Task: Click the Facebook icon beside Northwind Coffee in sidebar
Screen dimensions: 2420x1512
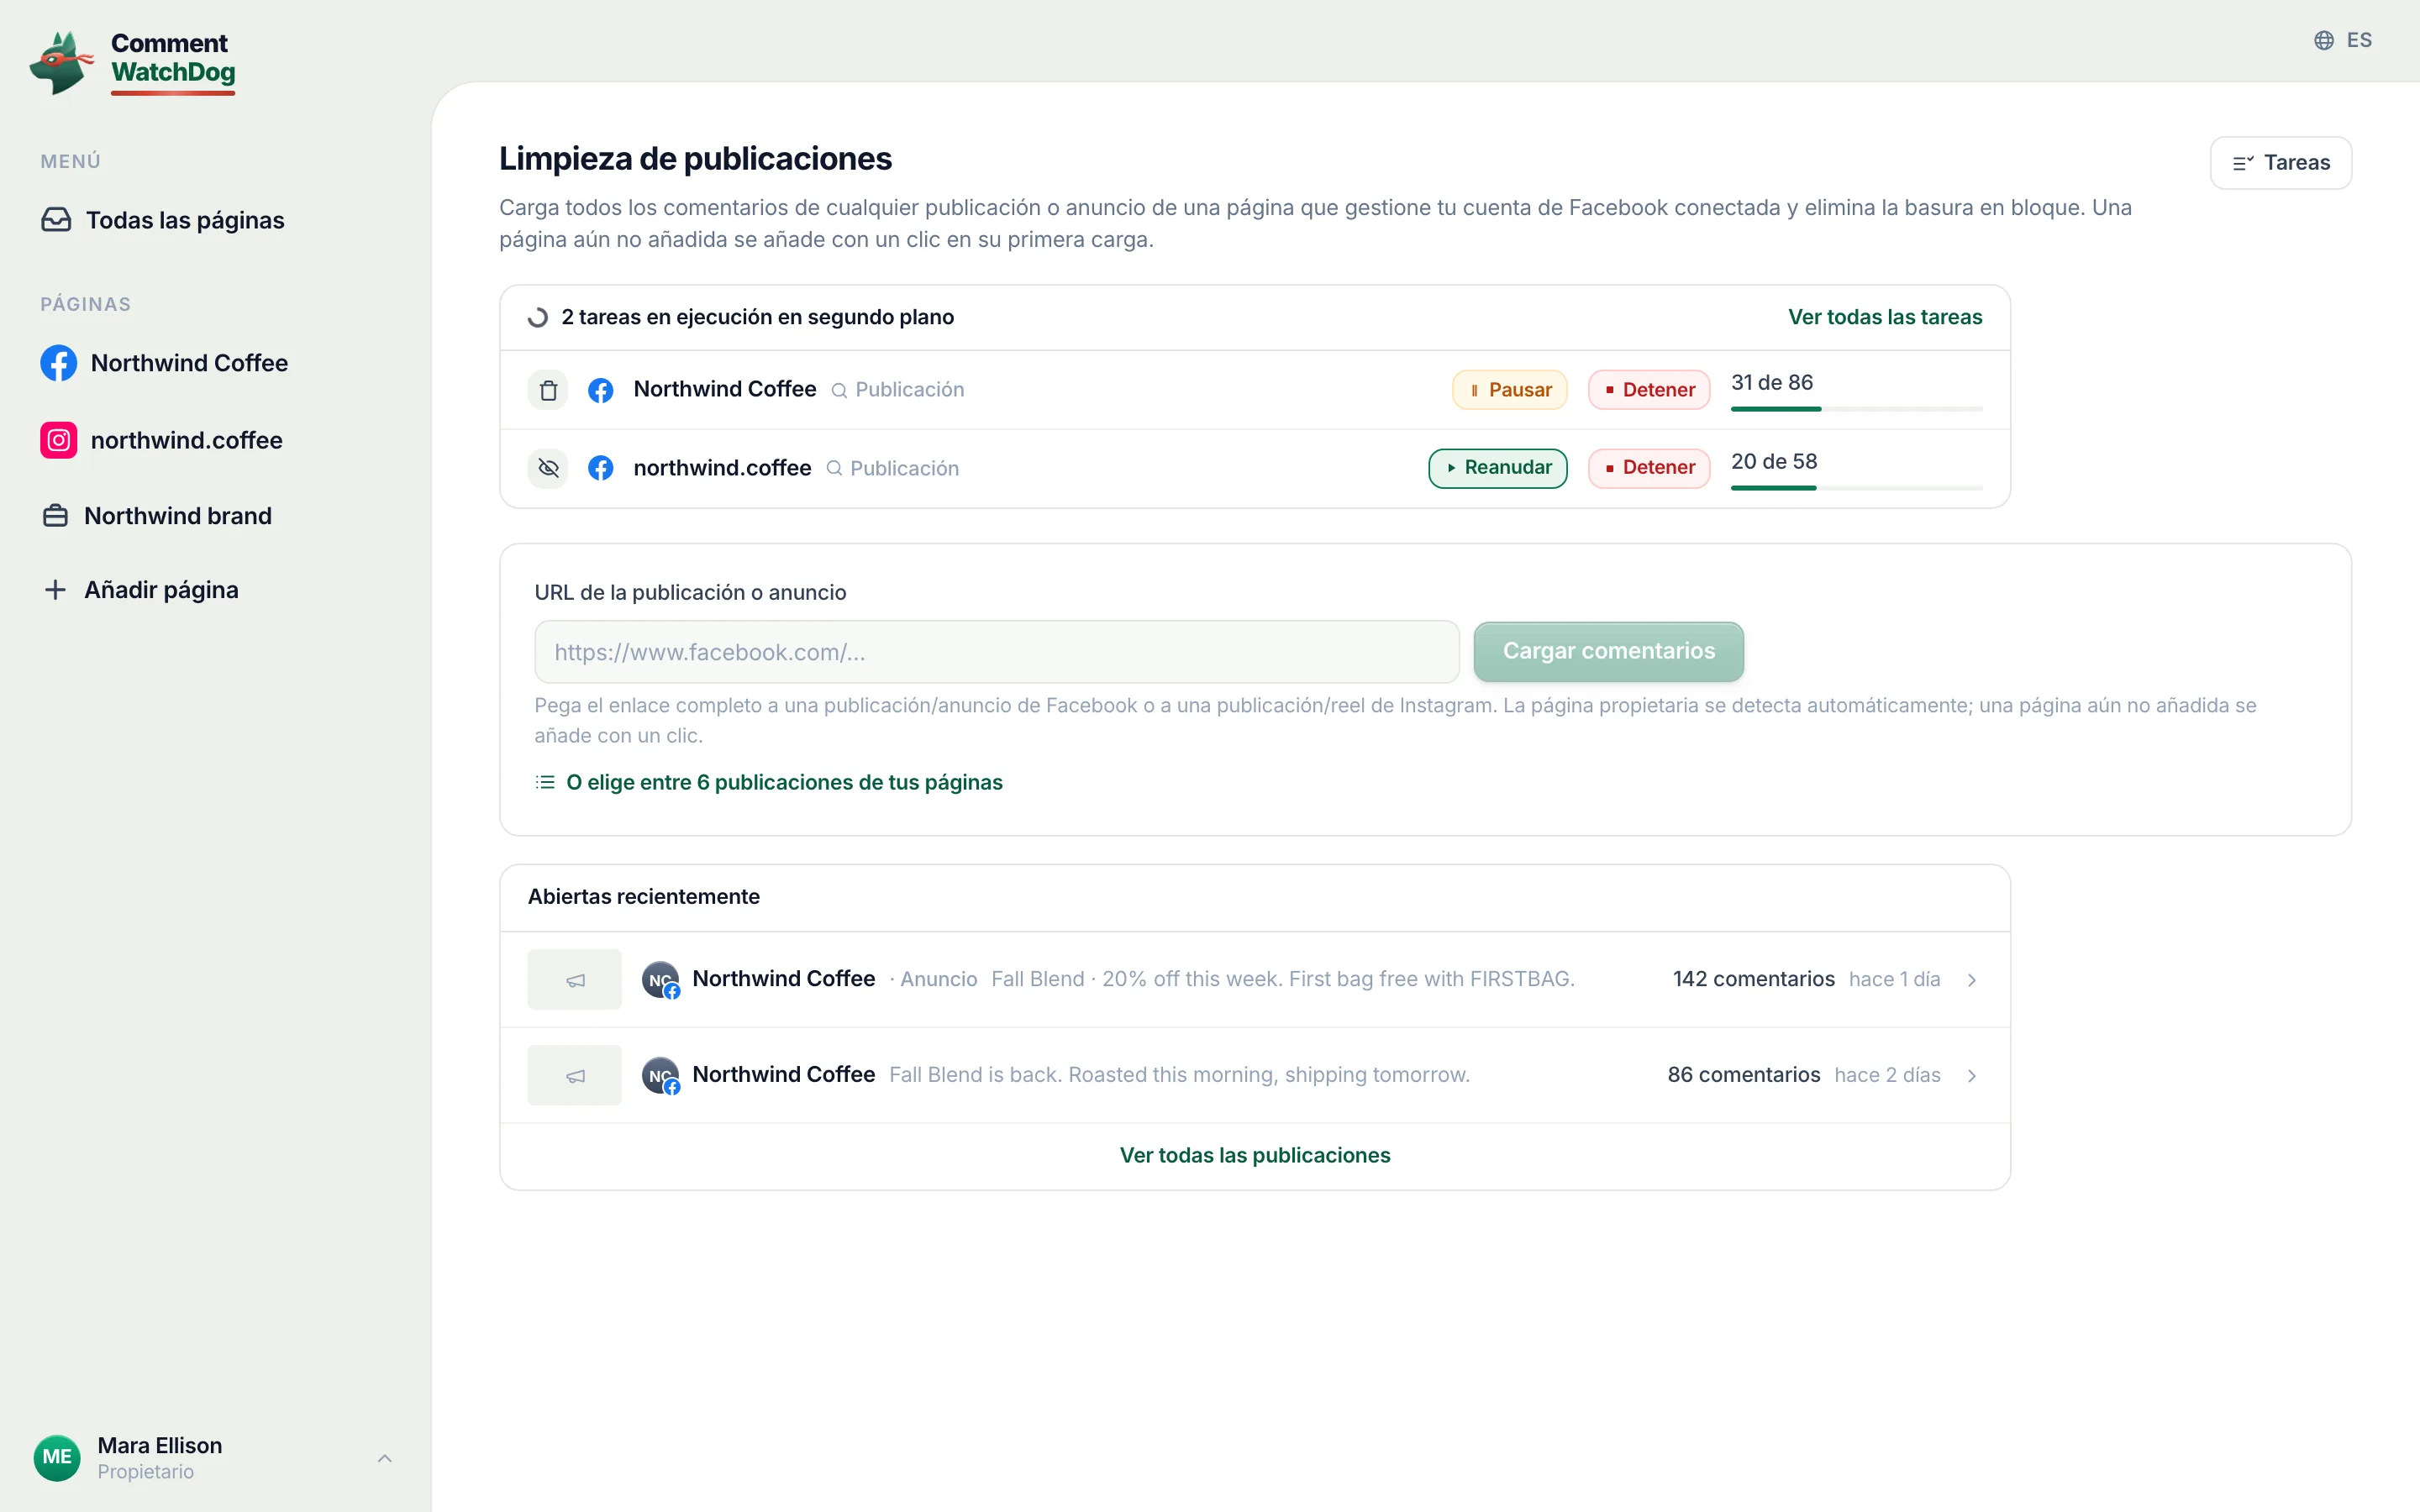Action: (x=58, y=363)
